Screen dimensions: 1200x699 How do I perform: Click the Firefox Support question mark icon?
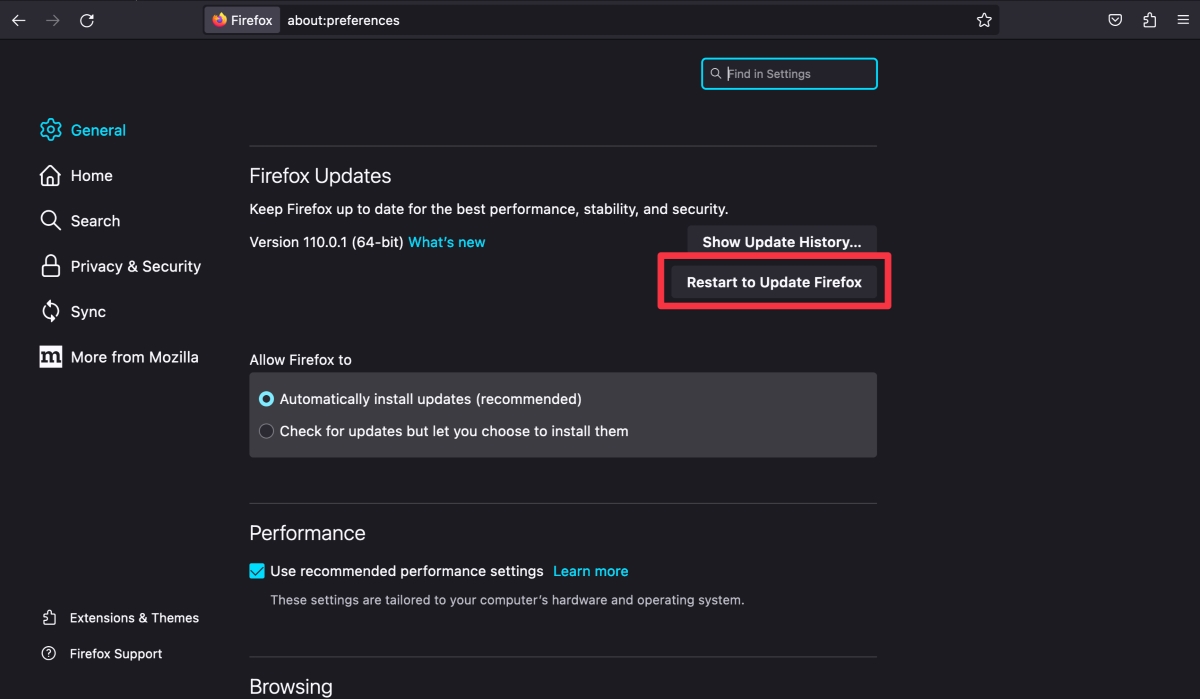(x=49, y=653)
